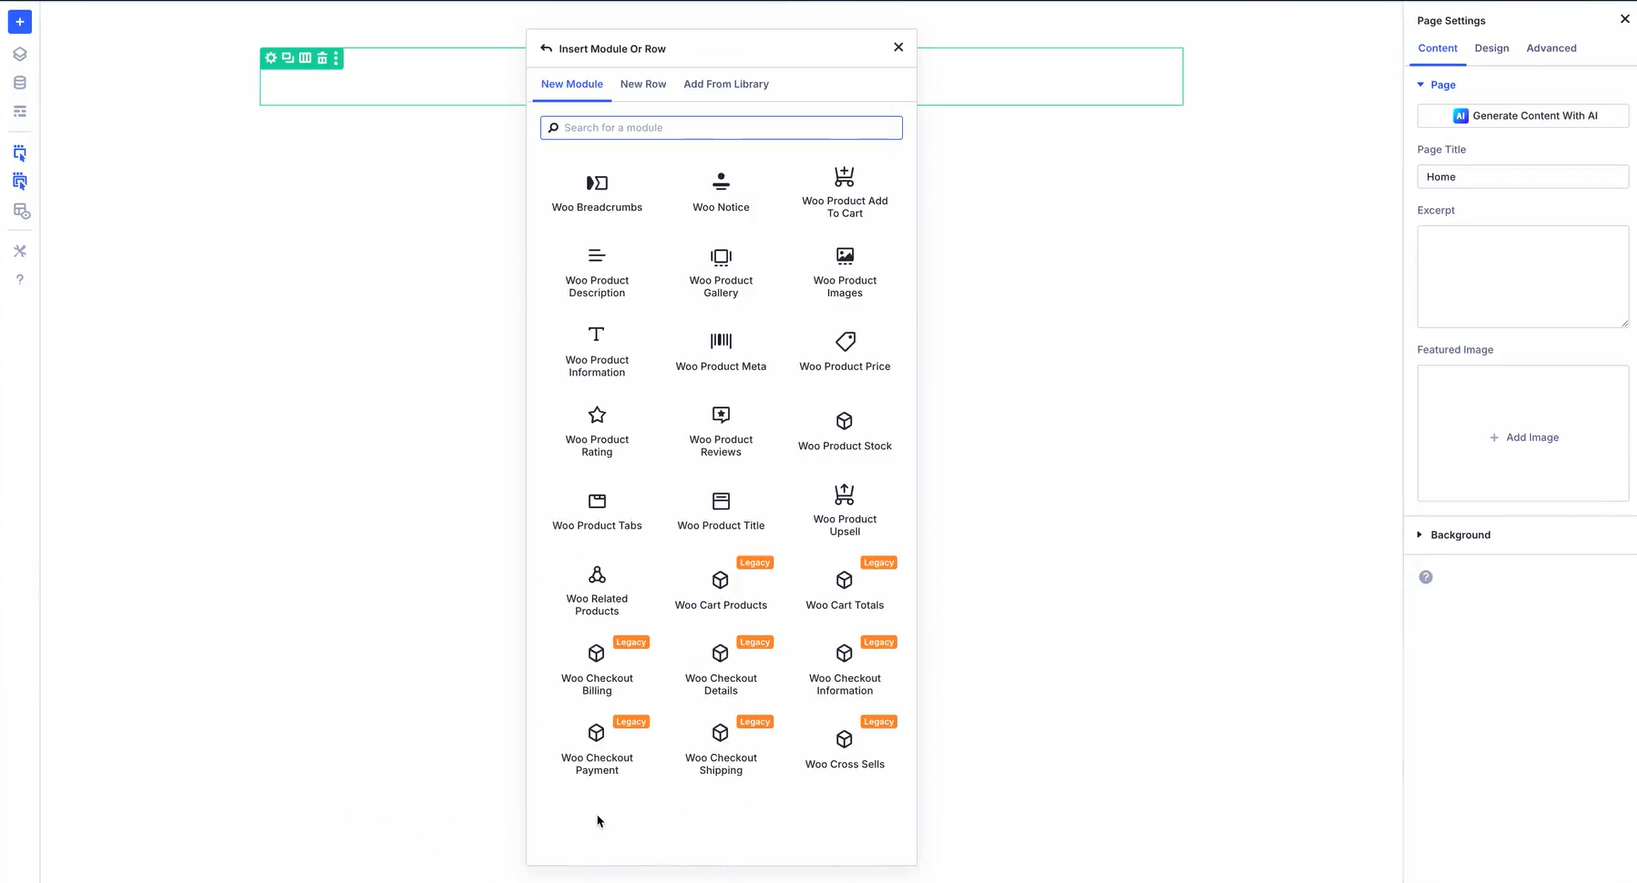Edit the Page Title field showing Home
This screenshot has width=1637, height=883.
1523,177
